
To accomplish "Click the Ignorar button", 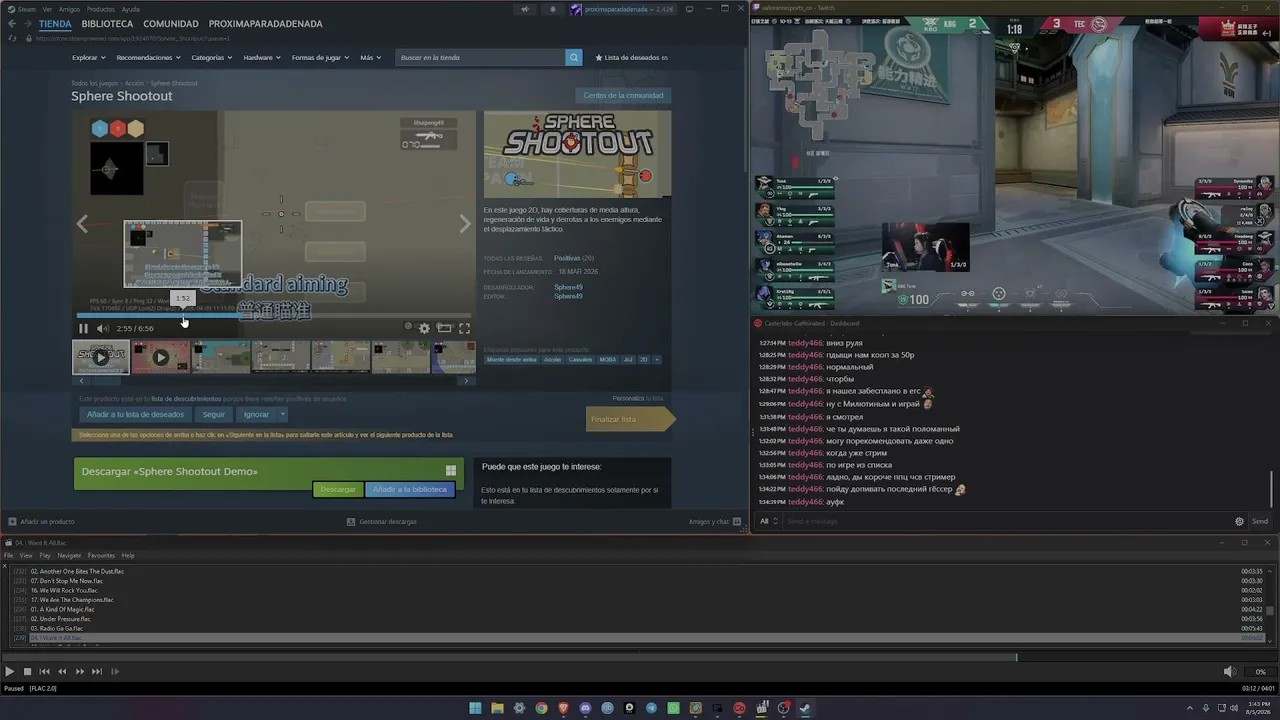I will (x=256, y=414).
